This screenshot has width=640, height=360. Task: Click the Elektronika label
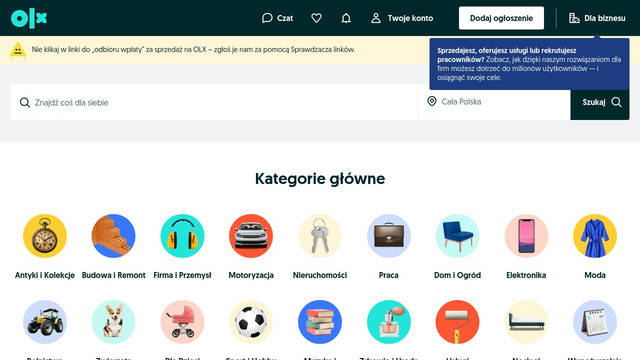(526, 276)
